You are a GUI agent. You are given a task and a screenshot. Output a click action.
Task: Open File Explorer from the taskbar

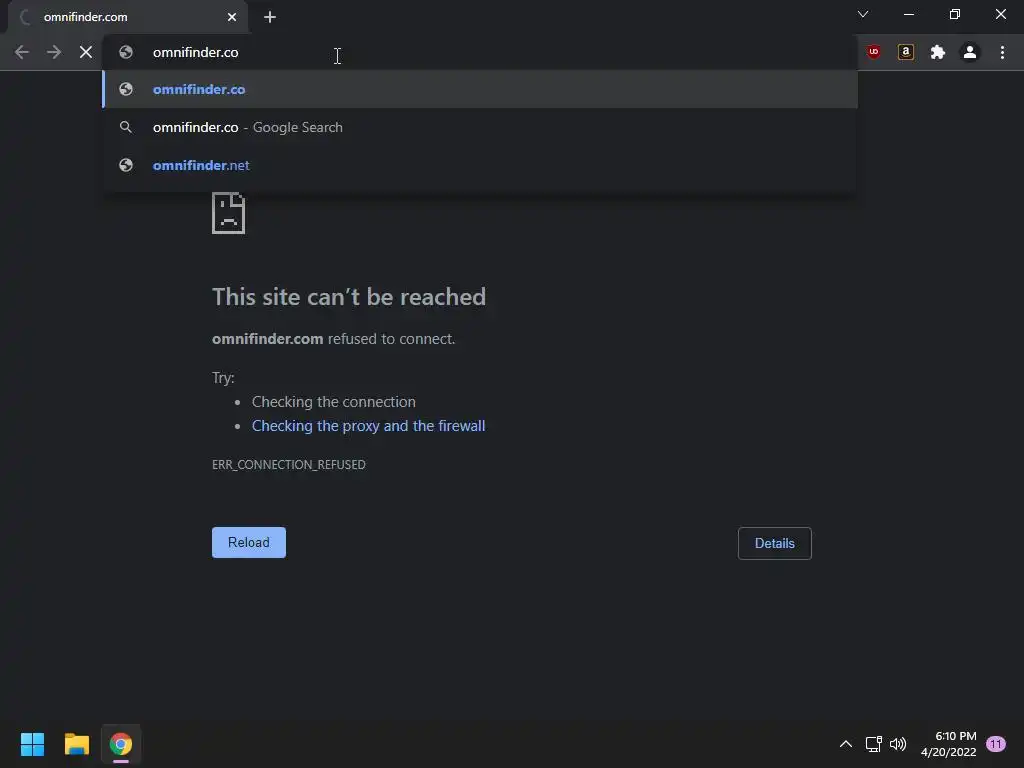(76, 744)
